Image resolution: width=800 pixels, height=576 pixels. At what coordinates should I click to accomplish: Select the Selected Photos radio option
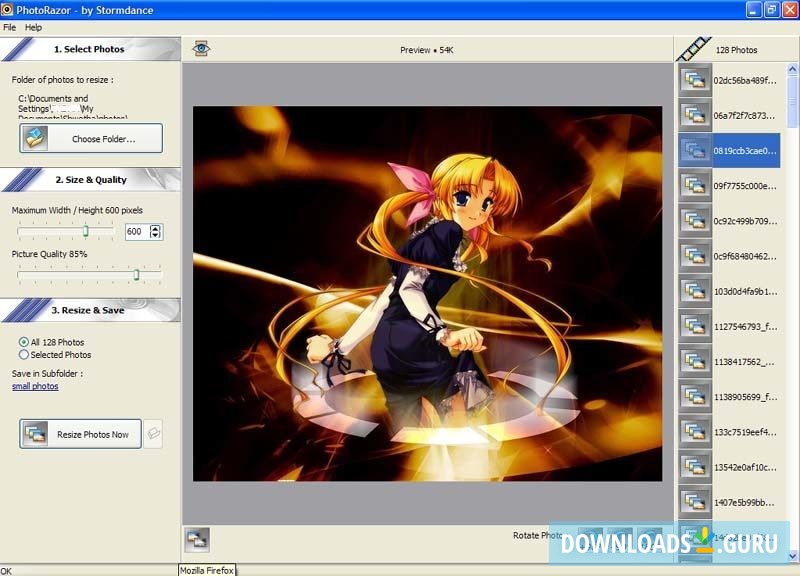pyautogui.click(x=23, y=355)
